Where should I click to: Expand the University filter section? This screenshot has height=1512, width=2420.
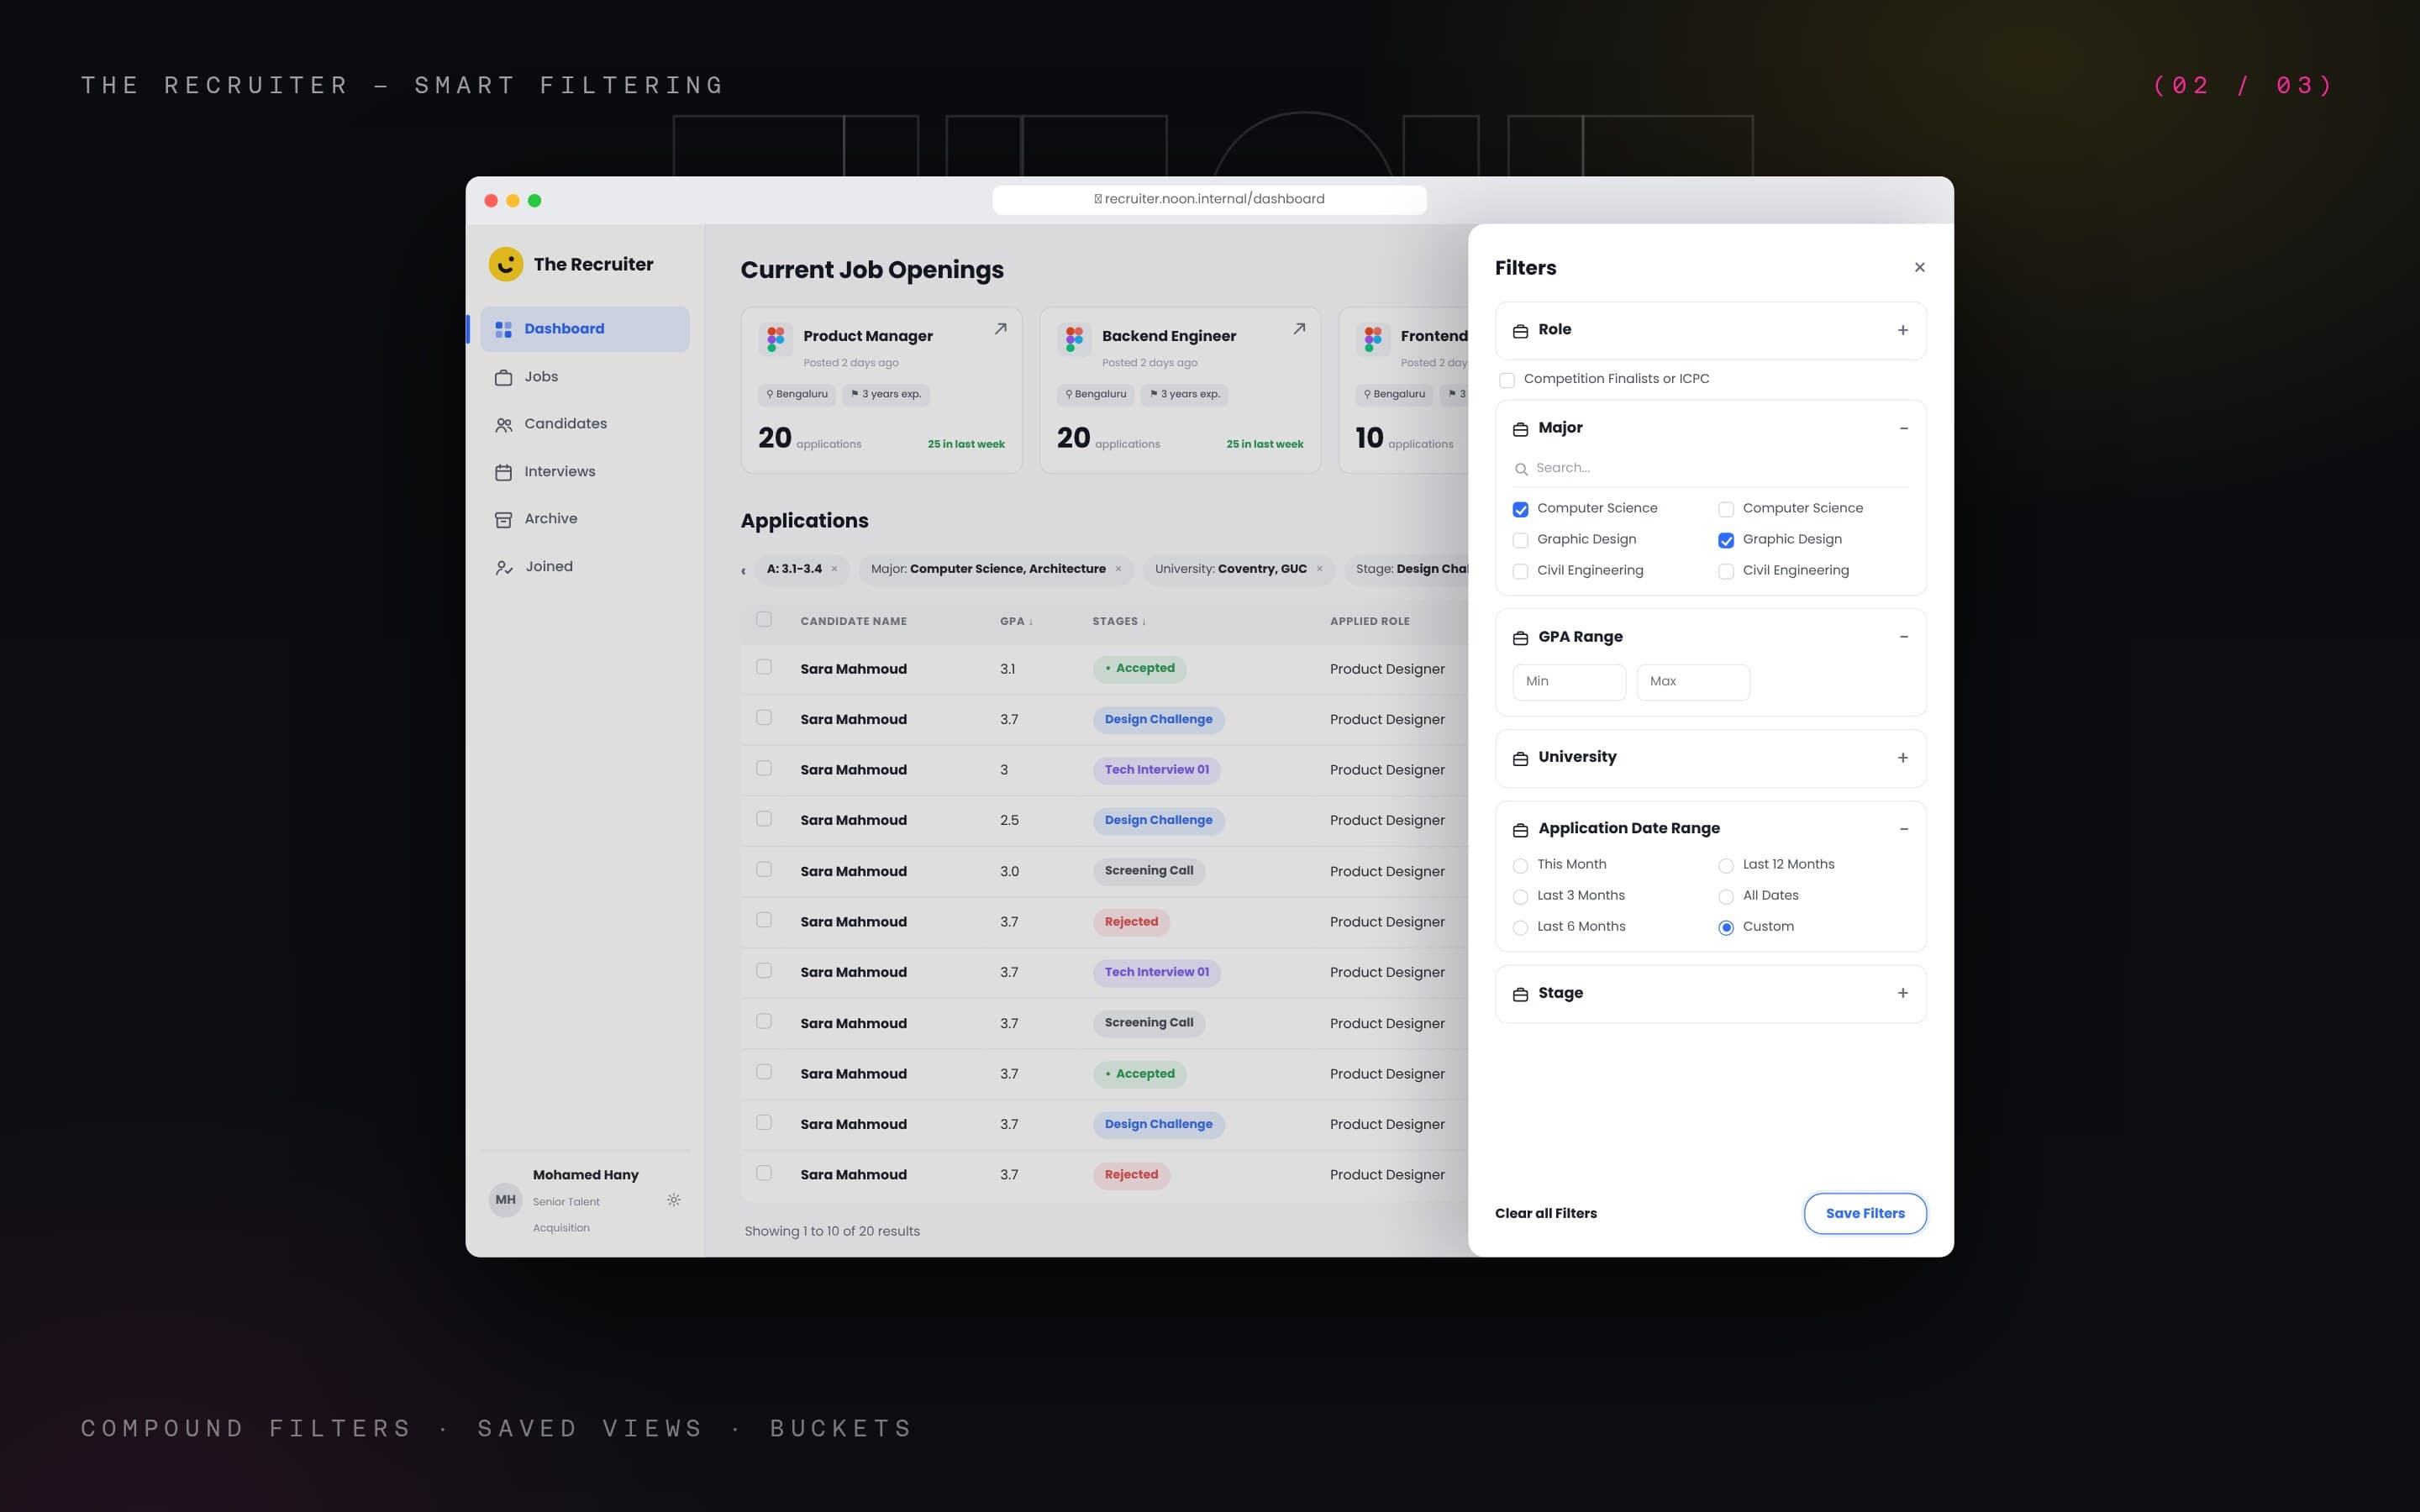click(x=1903, y=758)
